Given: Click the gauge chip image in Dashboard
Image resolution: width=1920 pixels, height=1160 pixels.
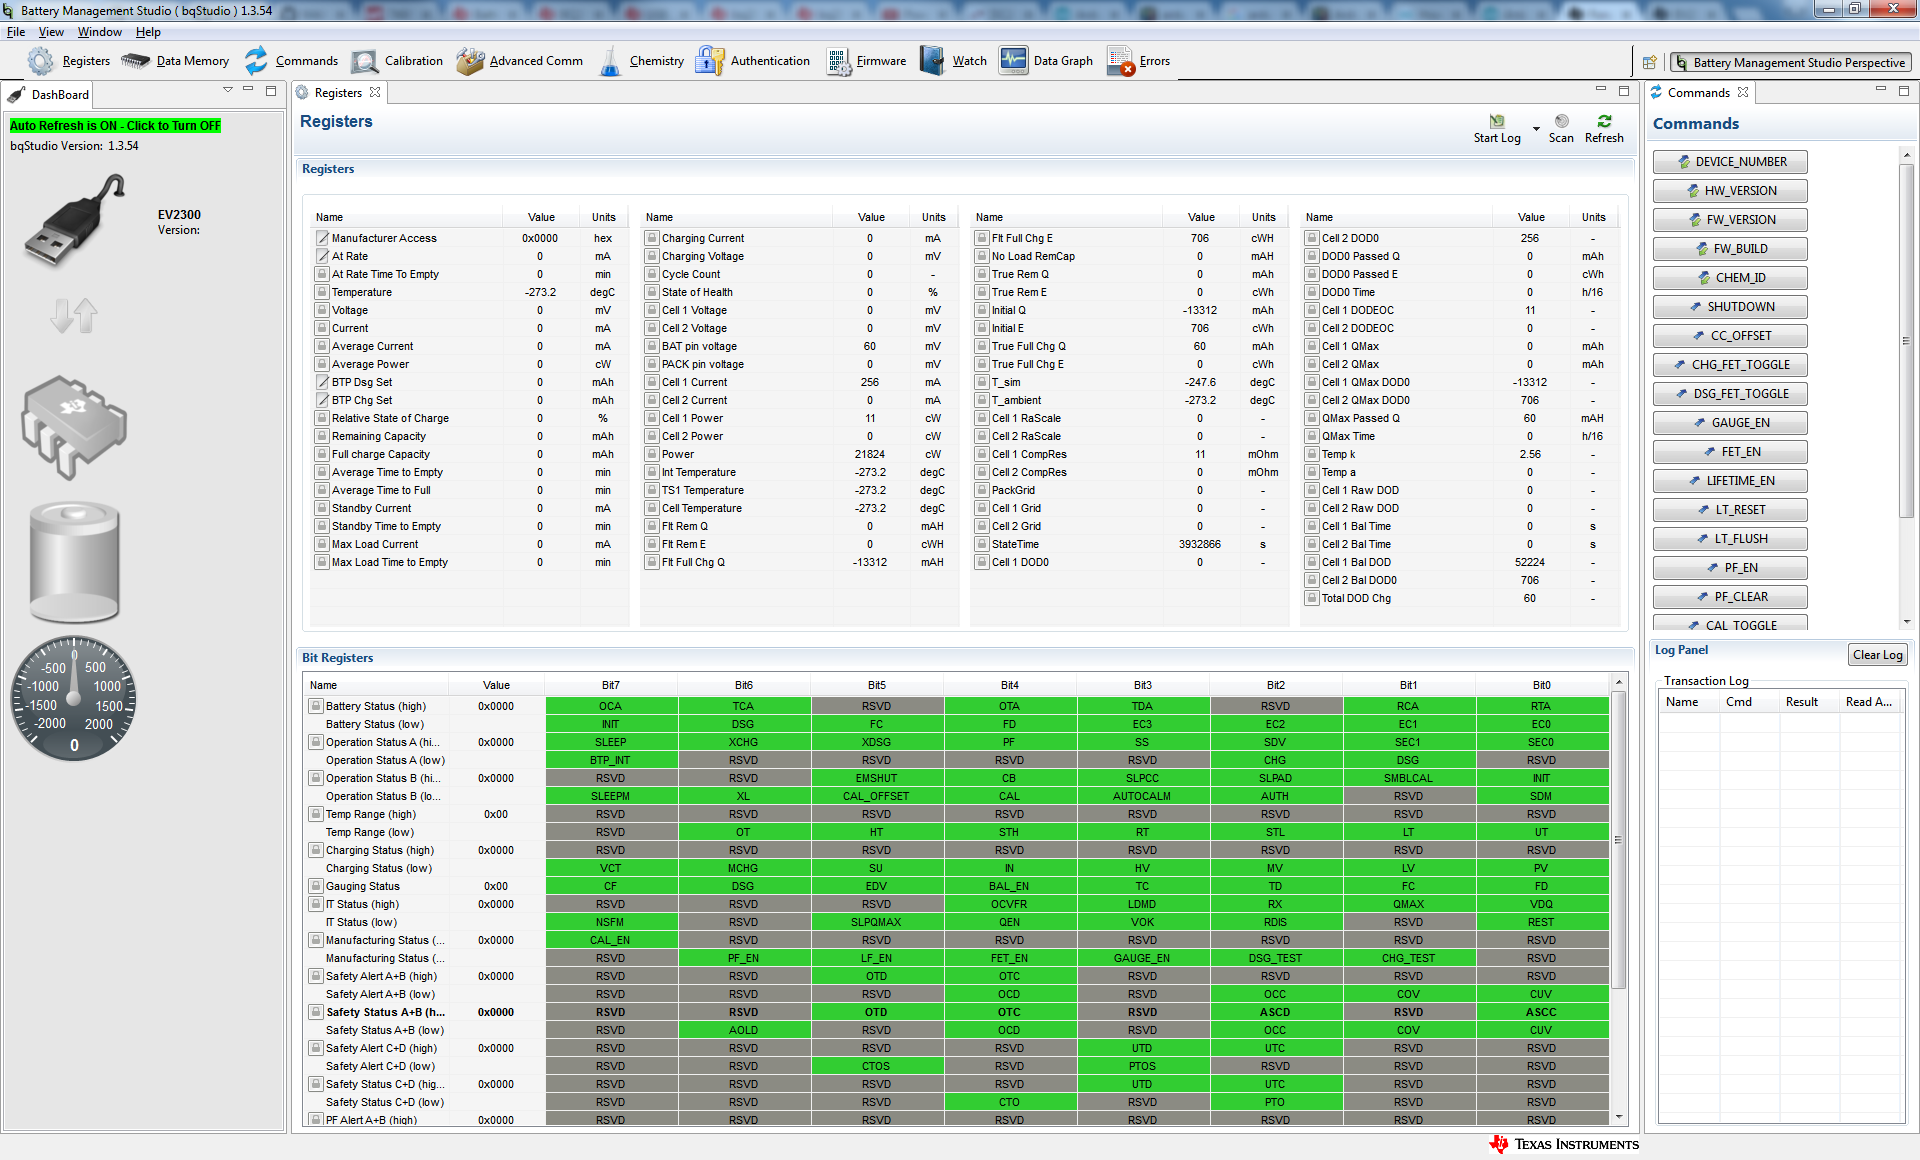Looking at the screenshot, I should tap(74, 427).
